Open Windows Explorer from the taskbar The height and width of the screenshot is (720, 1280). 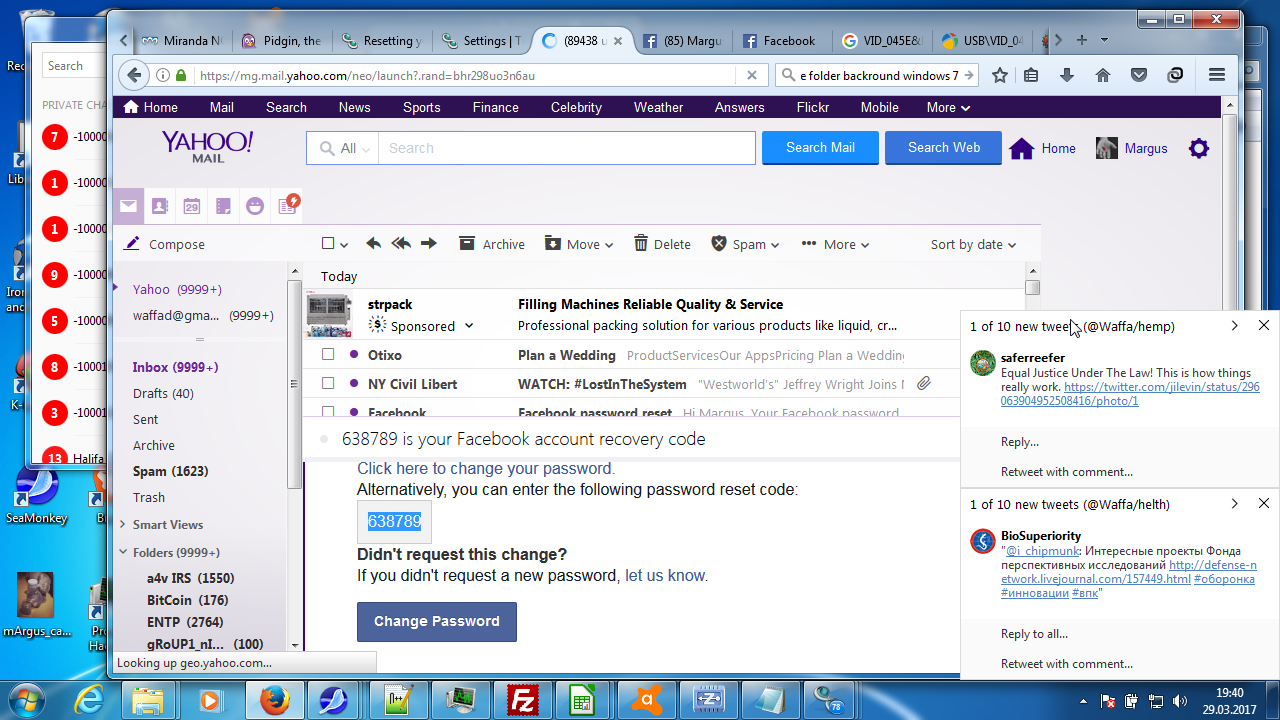pos(147,700)
